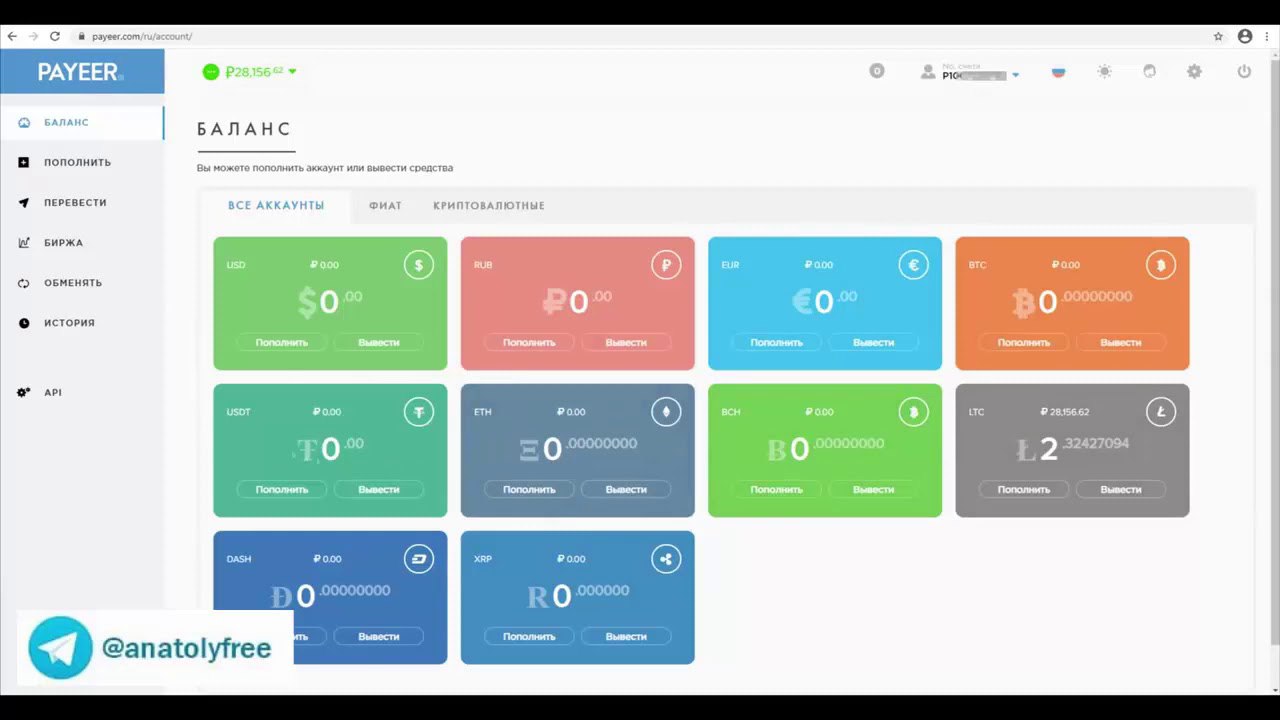The width and height of the screenshot is (1280, 720).
Task: Click Вывести on the DASH card
Action: click(x=379, y=636)
